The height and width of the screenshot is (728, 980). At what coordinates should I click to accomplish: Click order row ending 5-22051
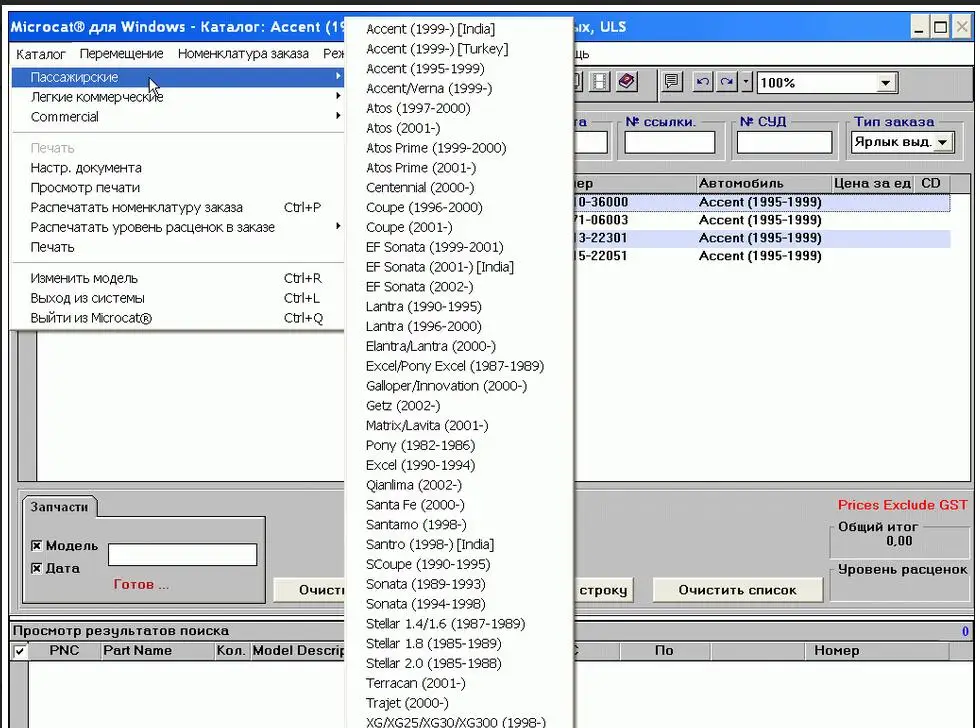[x=762, y=256]
